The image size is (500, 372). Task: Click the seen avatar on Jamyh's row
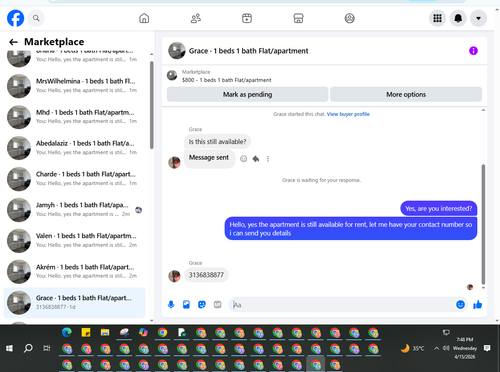coord(138,210)
